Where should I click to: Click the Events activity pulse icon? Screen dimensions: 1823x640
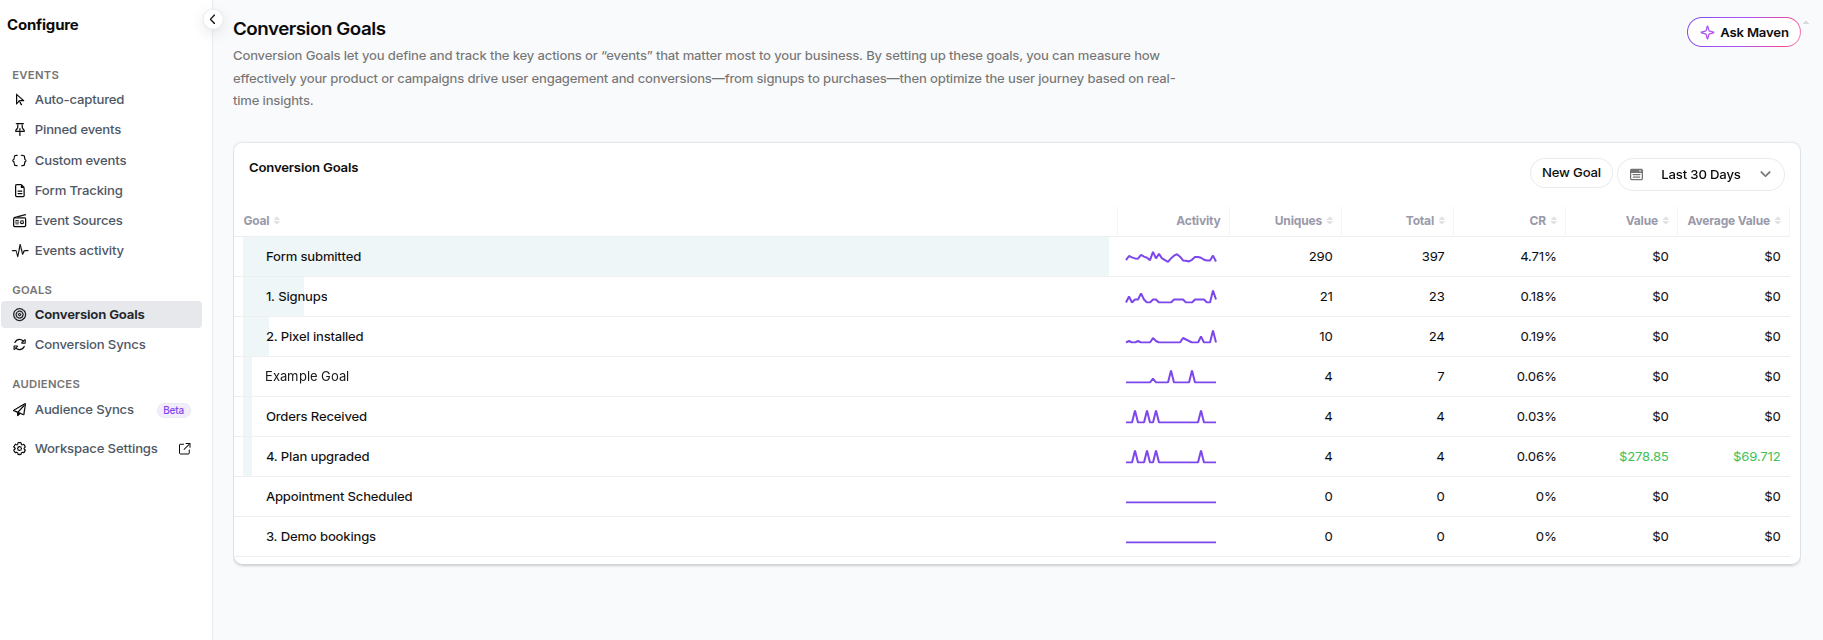(19, 251)
